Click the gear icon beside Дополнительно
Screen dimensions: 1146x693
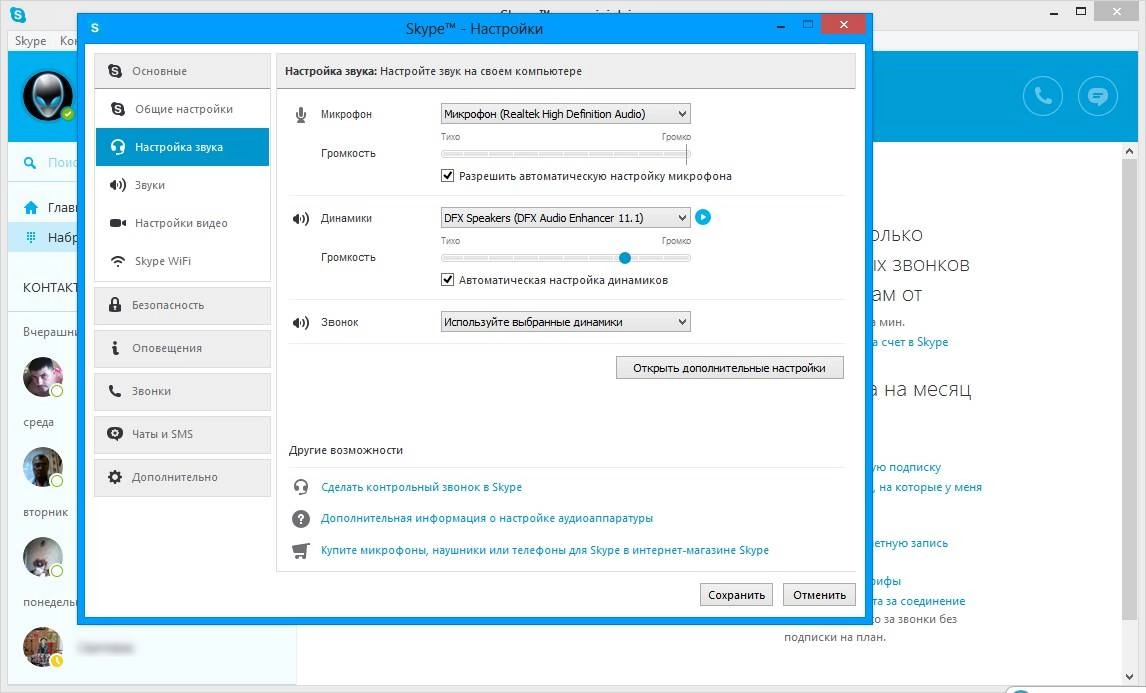point(115,477)
